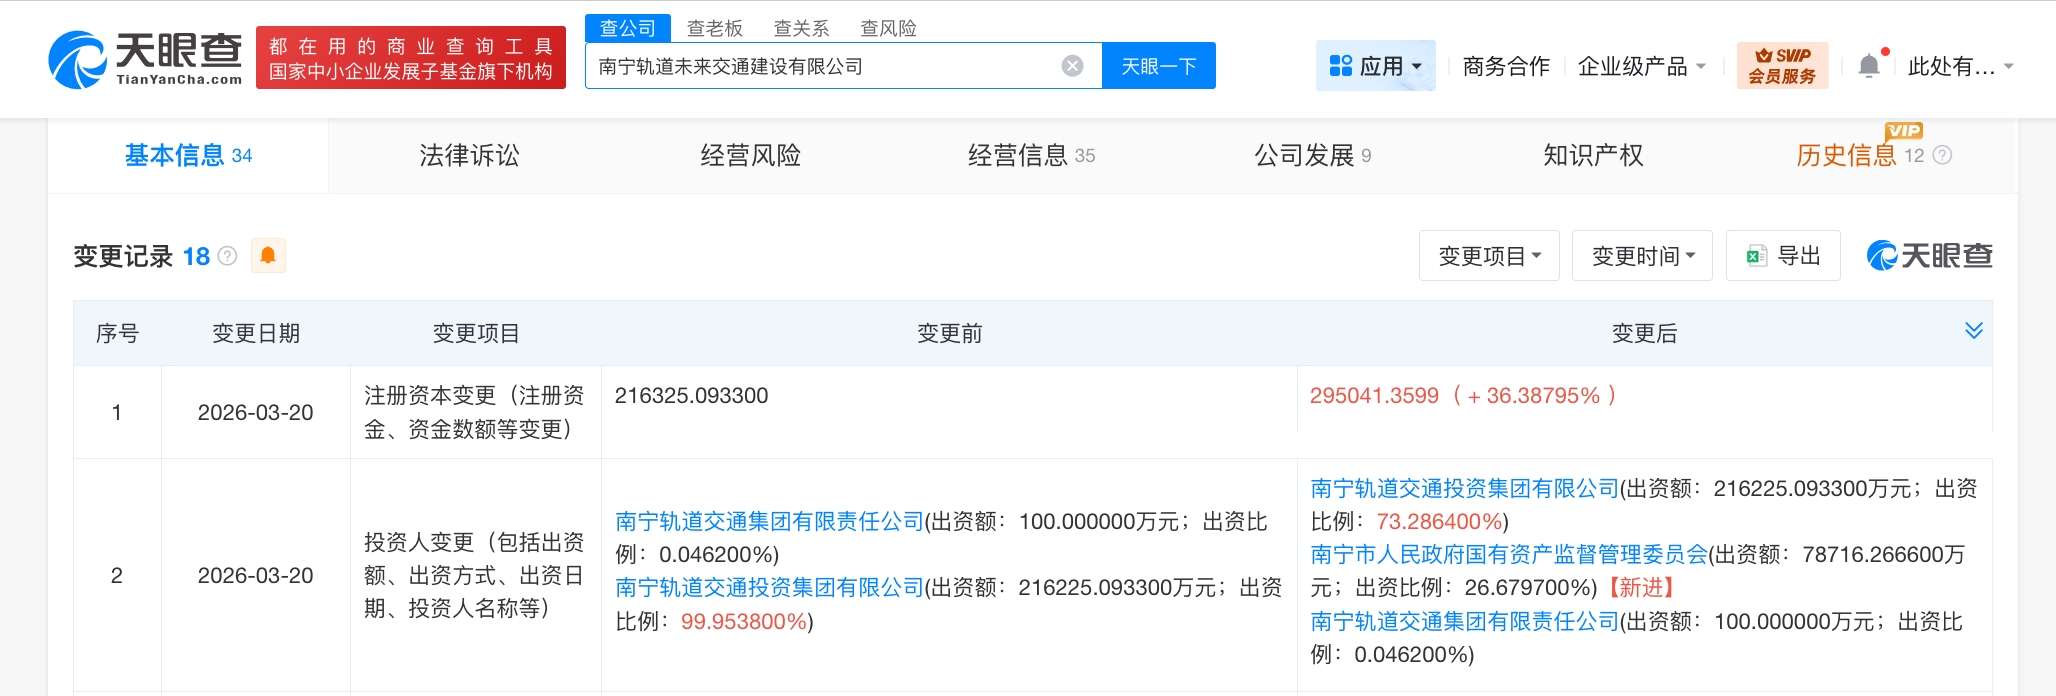This screenshot has height=696, width=2056.
Task: Open the 变更项目 filter dropdown
Action: pyautogui.click(x=1488, y=256)
